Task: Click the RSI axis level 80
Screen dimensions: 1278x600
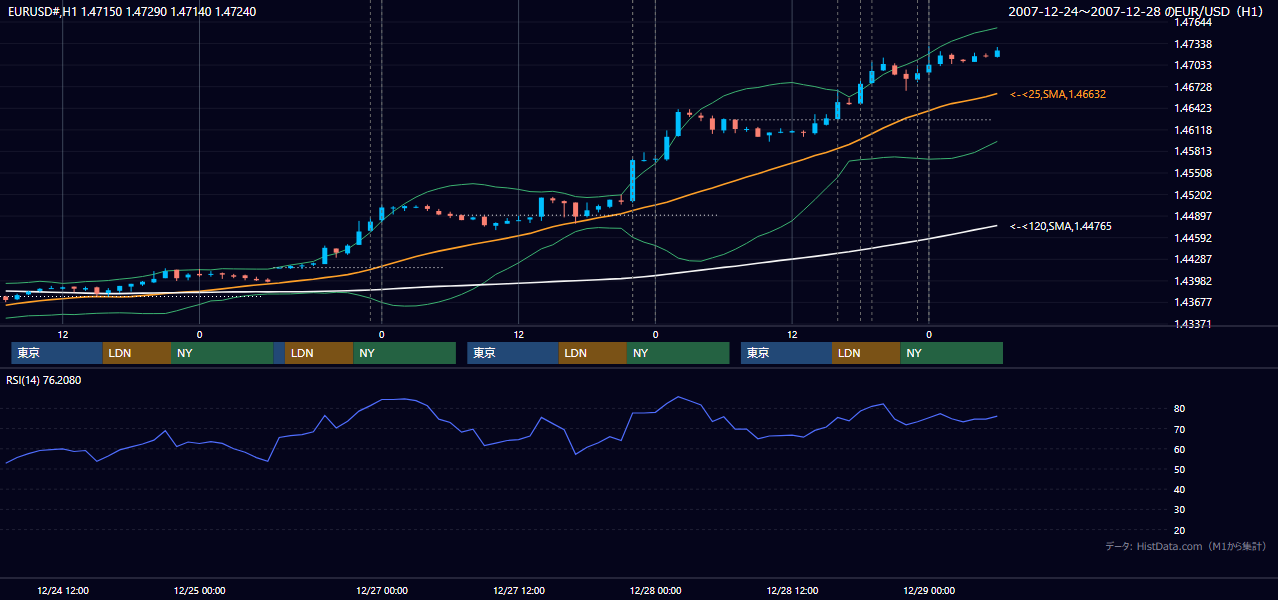Action: tap(1179, 409)
